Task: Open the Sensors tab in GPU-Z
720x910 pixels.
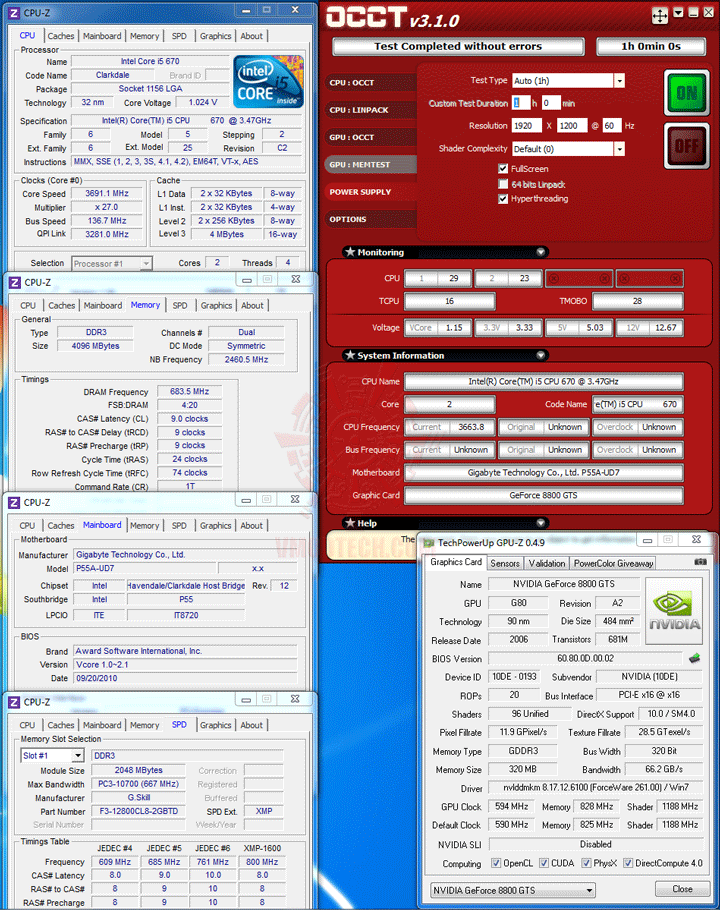Action: click(x=505, y=563)
